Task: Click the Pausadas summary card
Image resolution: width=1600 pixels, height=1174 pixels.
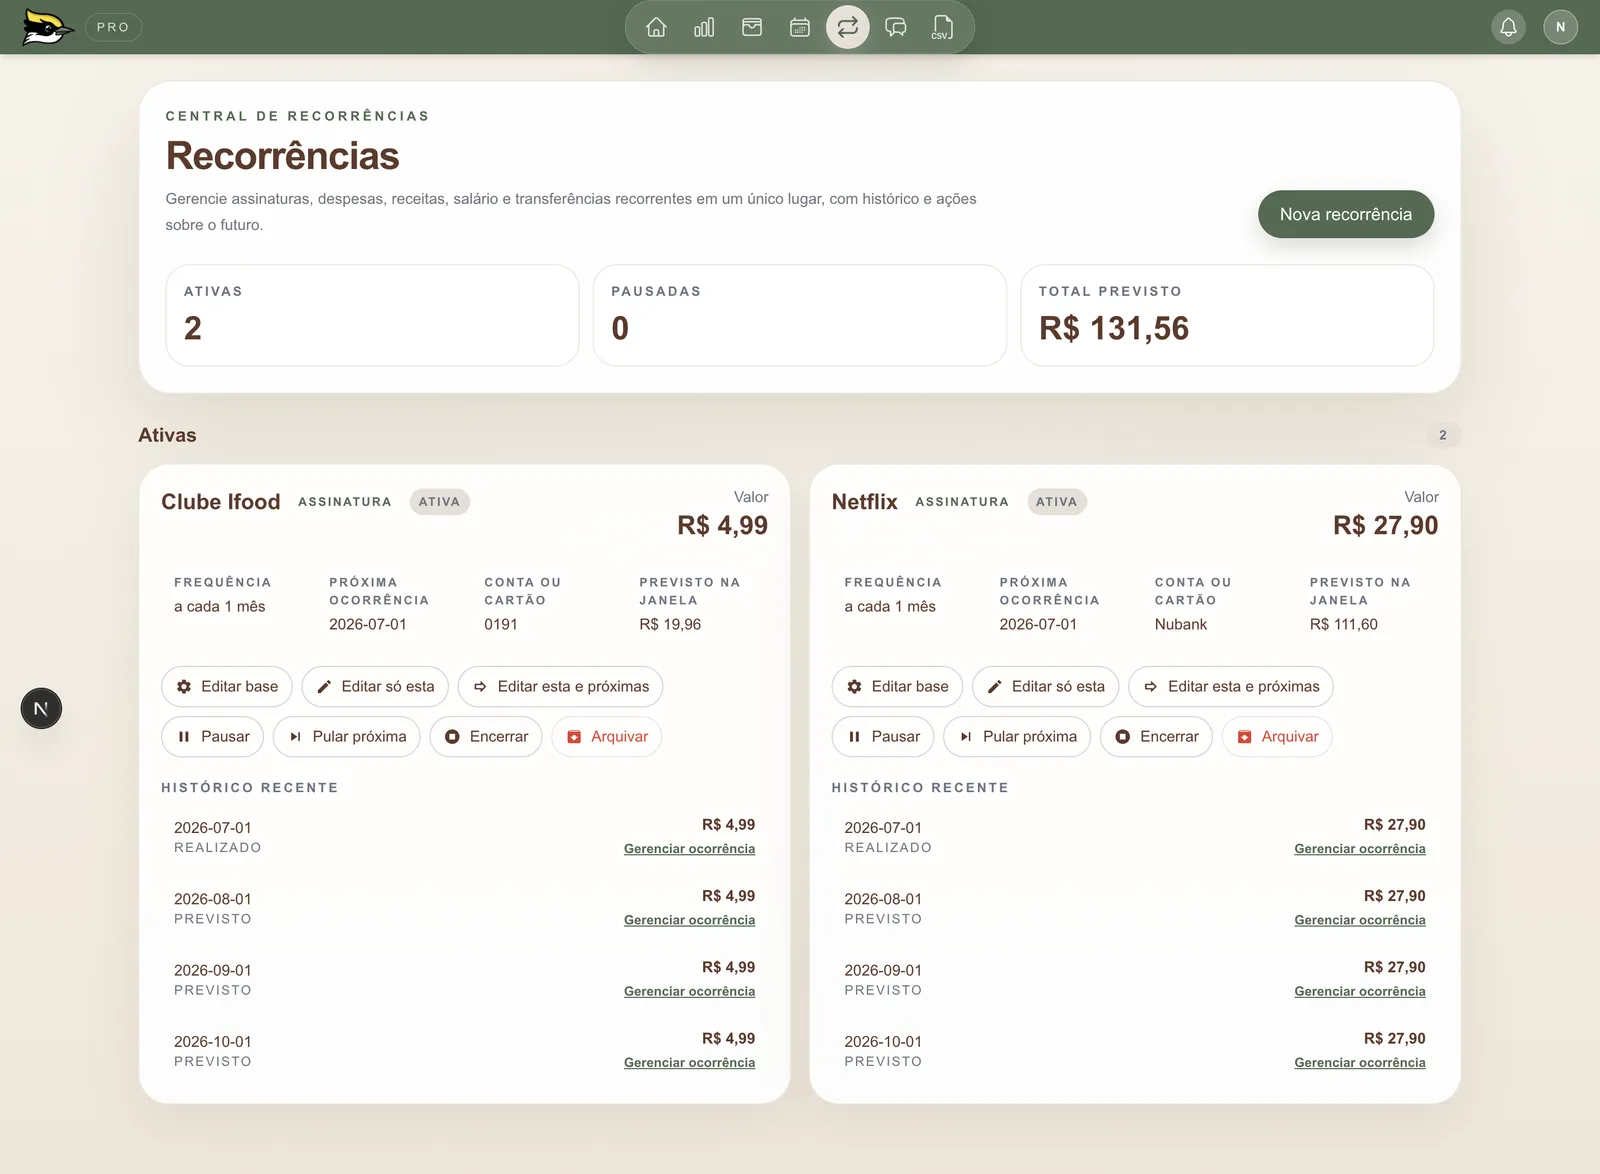Action: click(800, 315)
